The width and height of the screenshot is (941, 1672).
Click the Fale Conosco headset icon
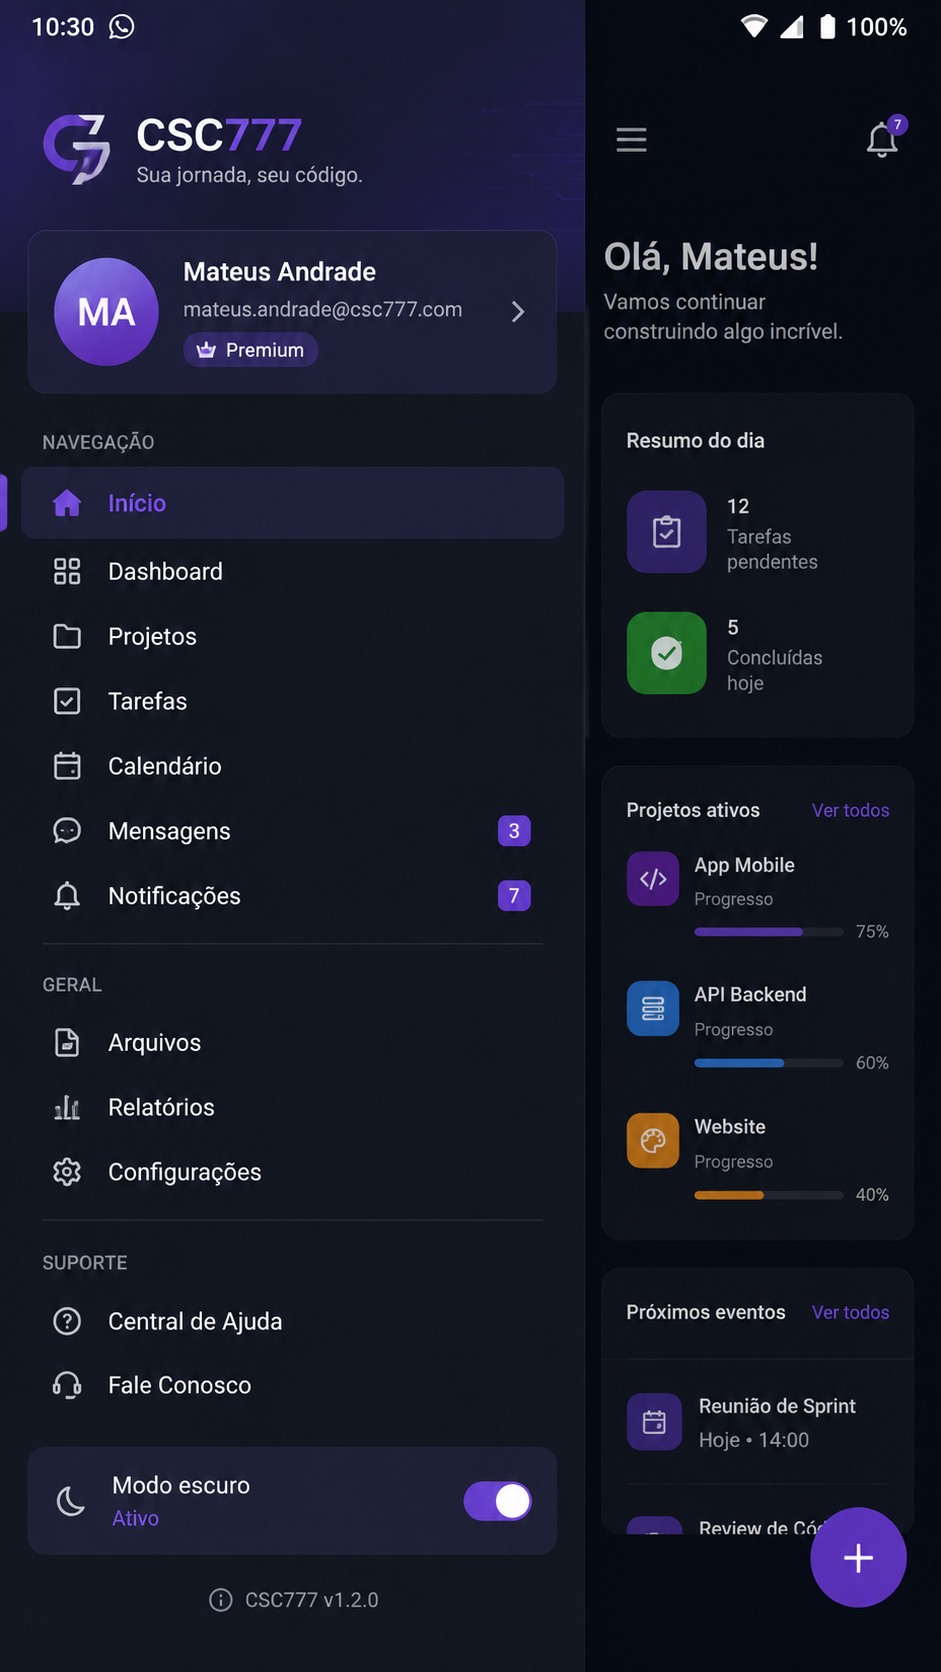click(x=67, y=1385)
